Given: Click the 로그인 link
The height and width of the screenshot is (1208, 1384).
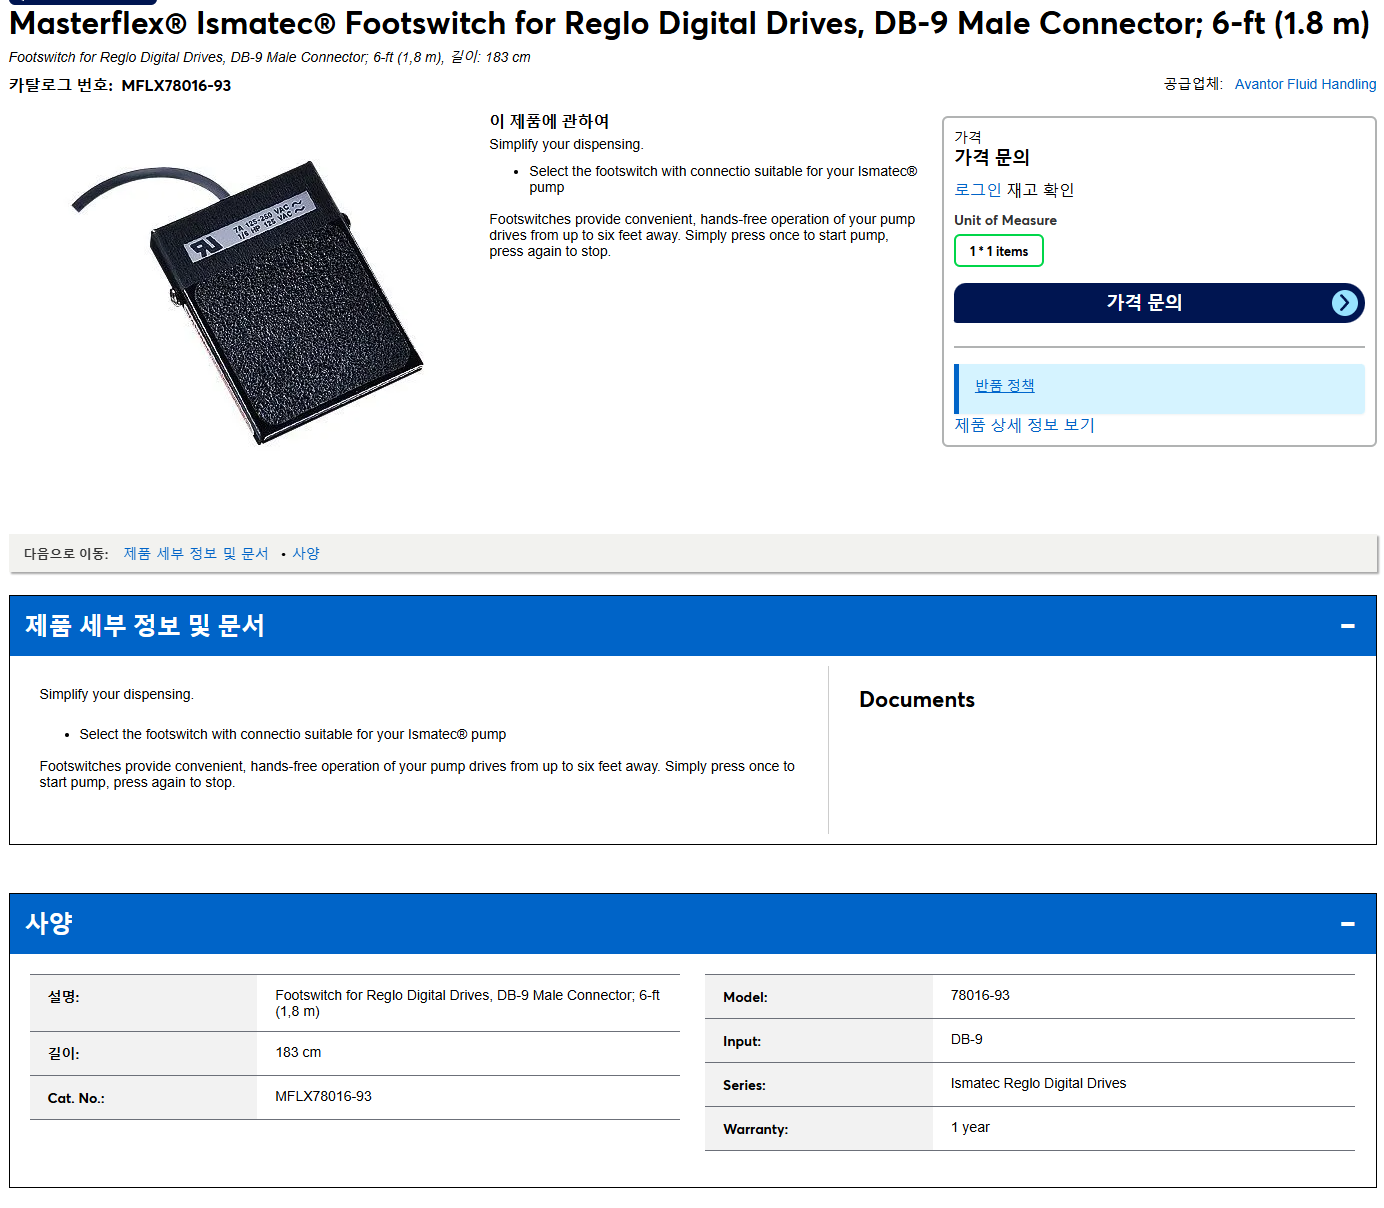Looking at the screenshot, I should (977, 190).
